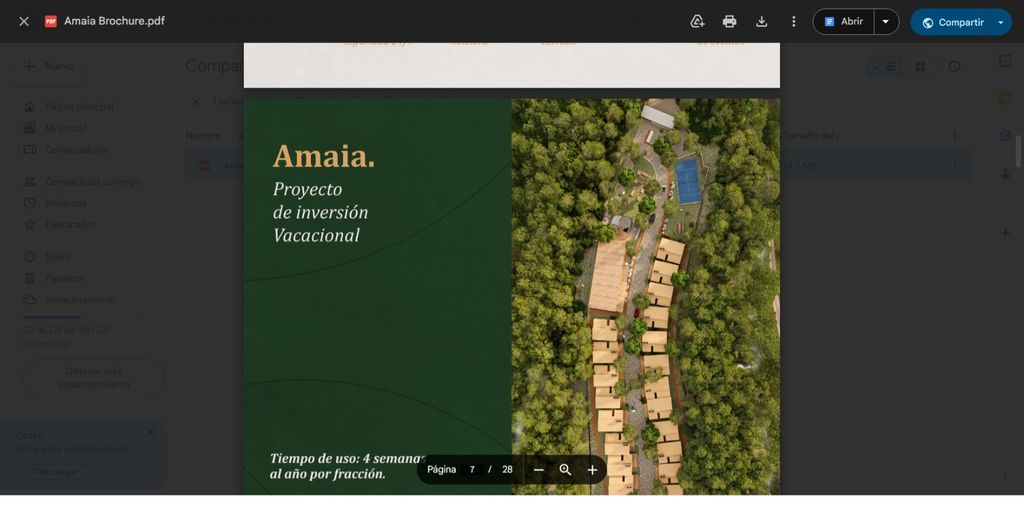Print the Amaia Brochure PDF
This screenshot has height=511, width=1024.
click(729, 22)
